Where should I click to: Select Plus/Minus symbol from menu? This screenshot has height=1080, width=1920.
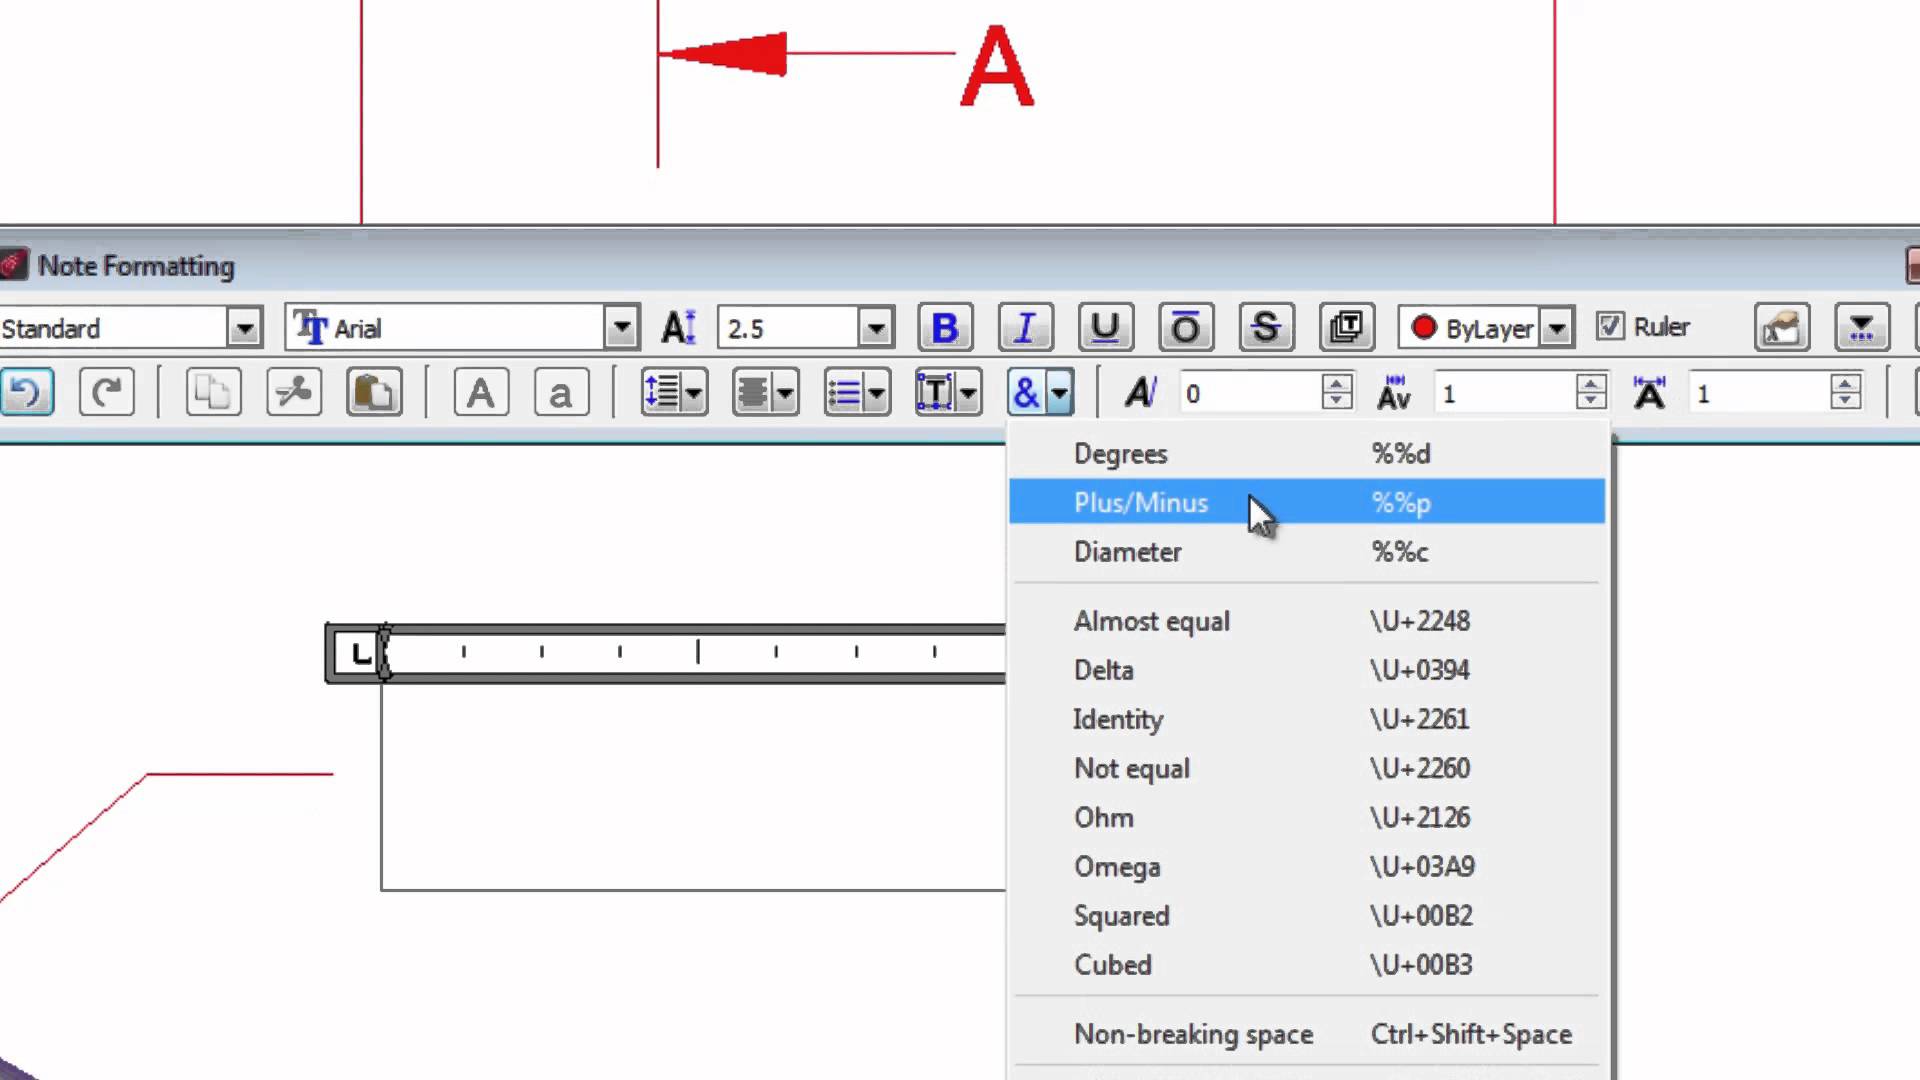1141,502
